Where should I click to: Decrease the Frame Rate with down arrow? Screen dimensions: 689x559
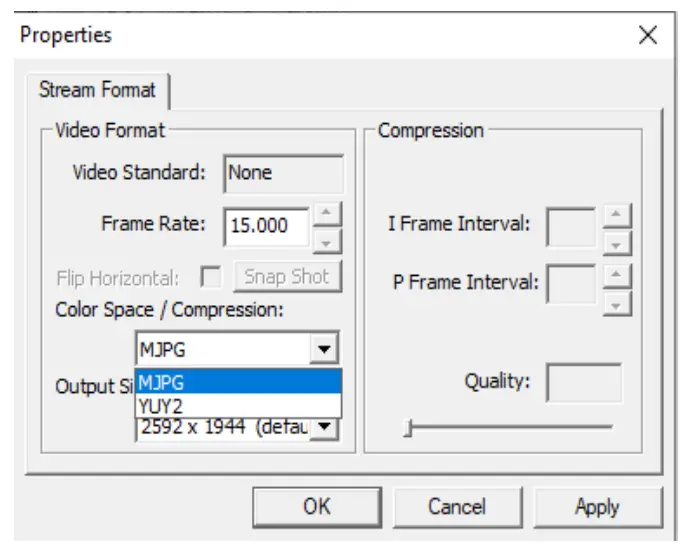click(327, 239)
